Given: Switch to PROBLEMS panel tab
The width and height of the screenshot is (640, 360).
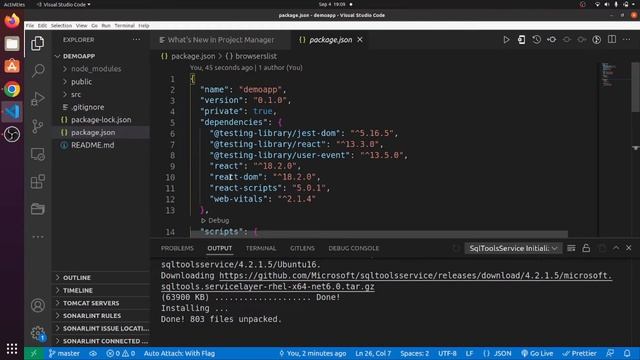Looking at the screenshot, I should click(x=177, y=248).
